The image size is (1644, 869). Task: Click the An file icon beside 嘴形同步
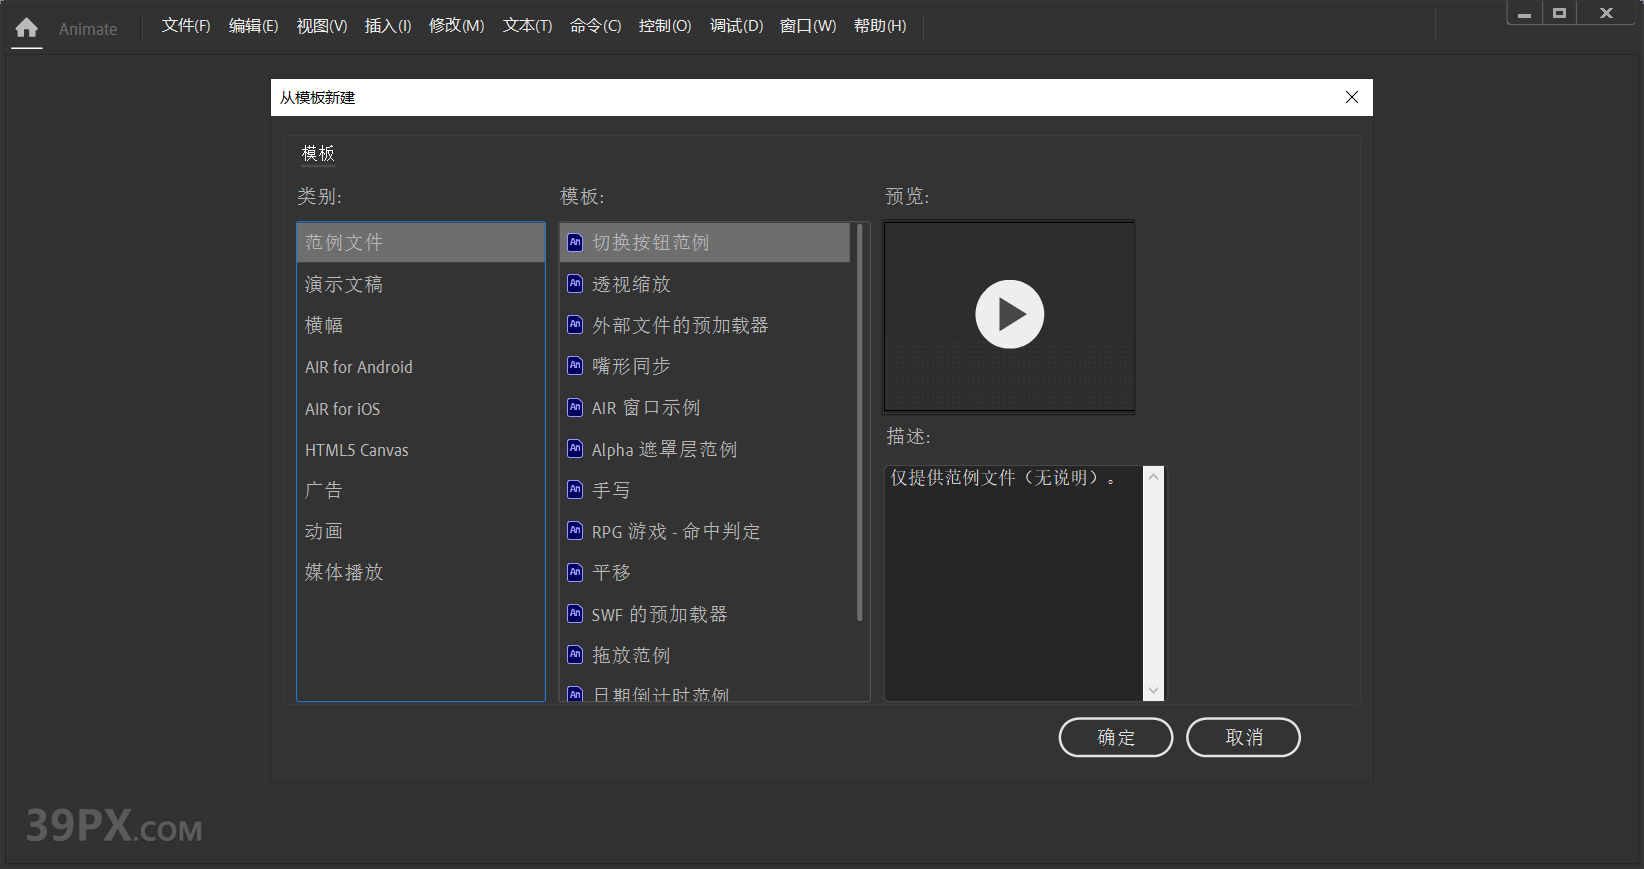[x=575, y=365]
